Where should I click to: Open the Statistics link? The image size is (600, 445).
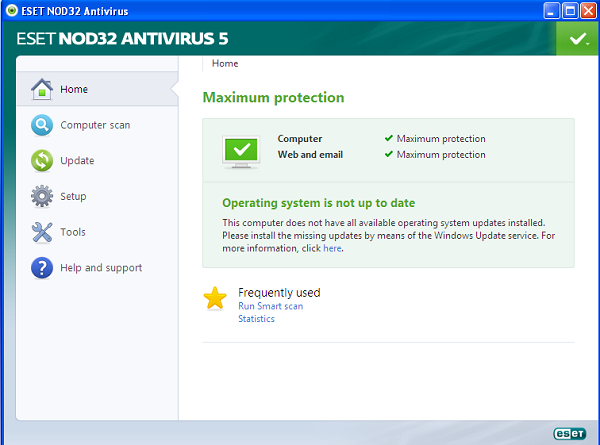(256, 319)
